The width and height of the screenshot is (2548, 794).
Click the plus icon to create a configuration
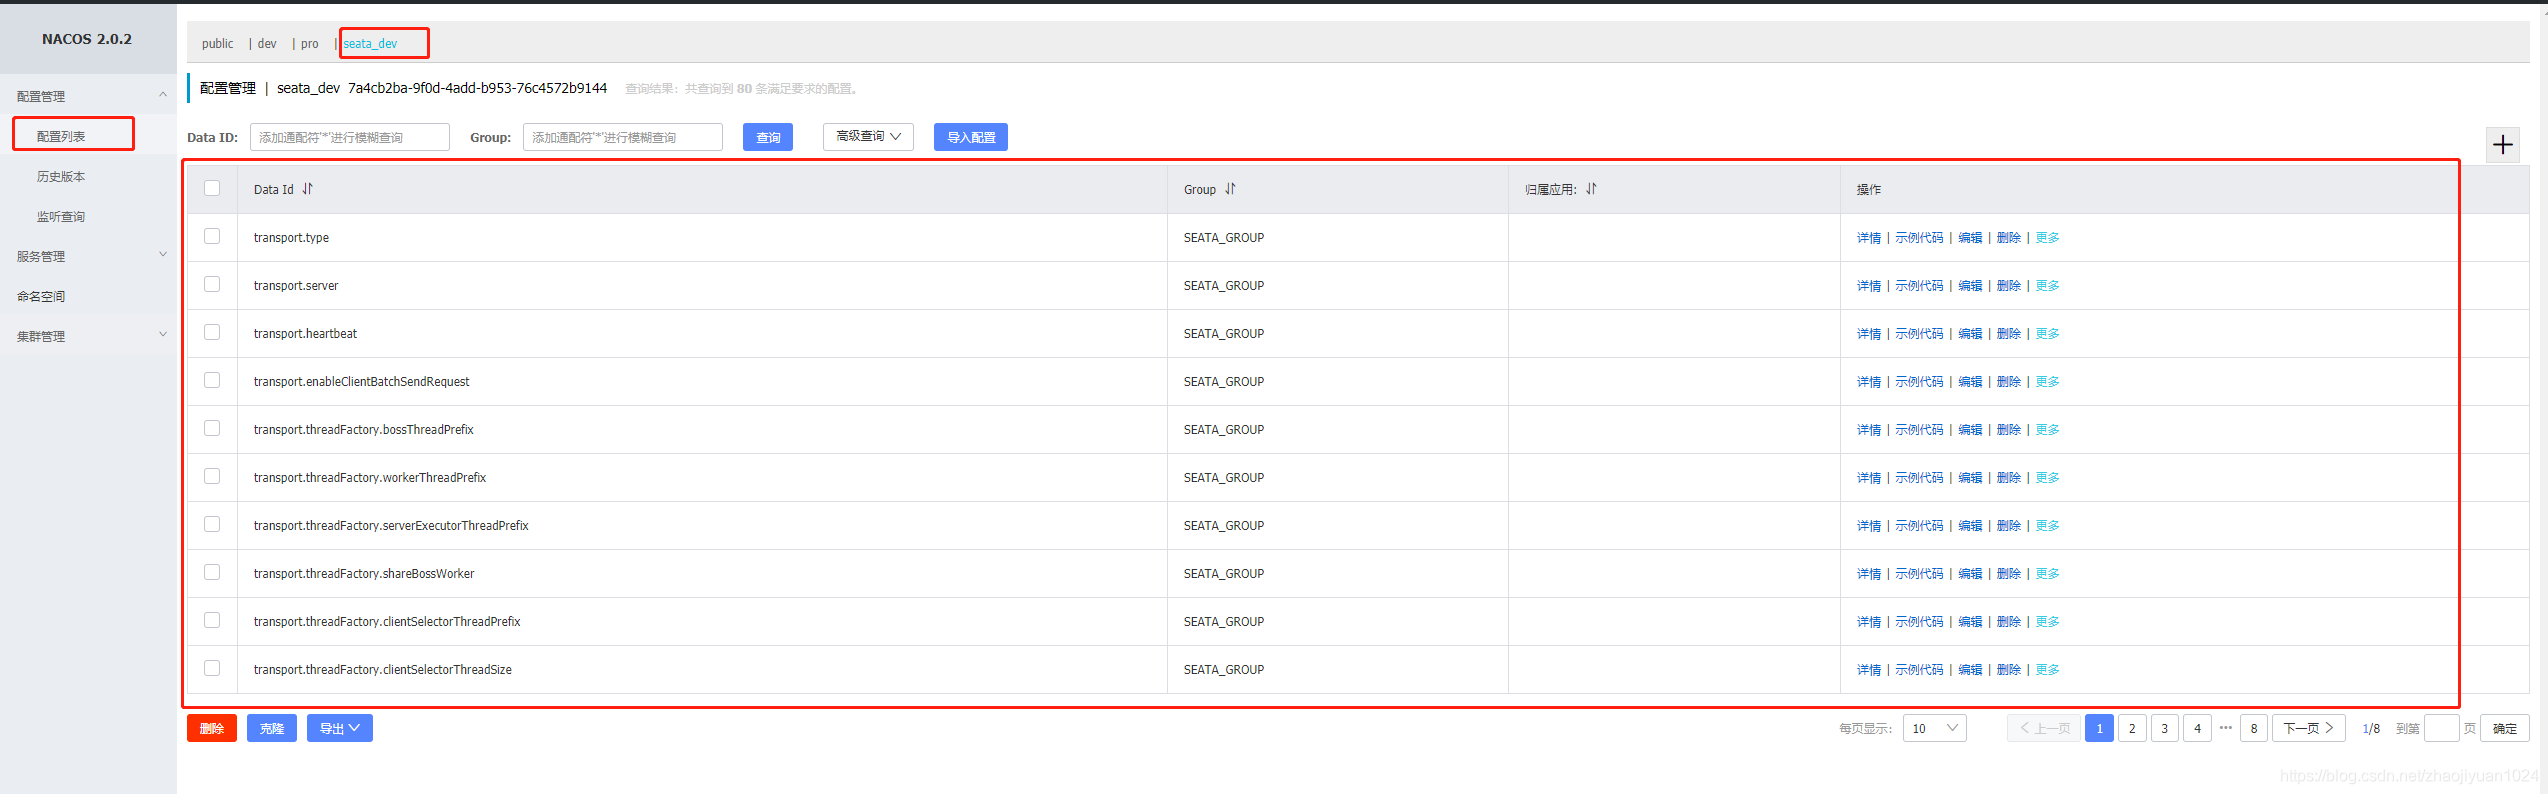pyautogui.click(x=2502, y=144)
